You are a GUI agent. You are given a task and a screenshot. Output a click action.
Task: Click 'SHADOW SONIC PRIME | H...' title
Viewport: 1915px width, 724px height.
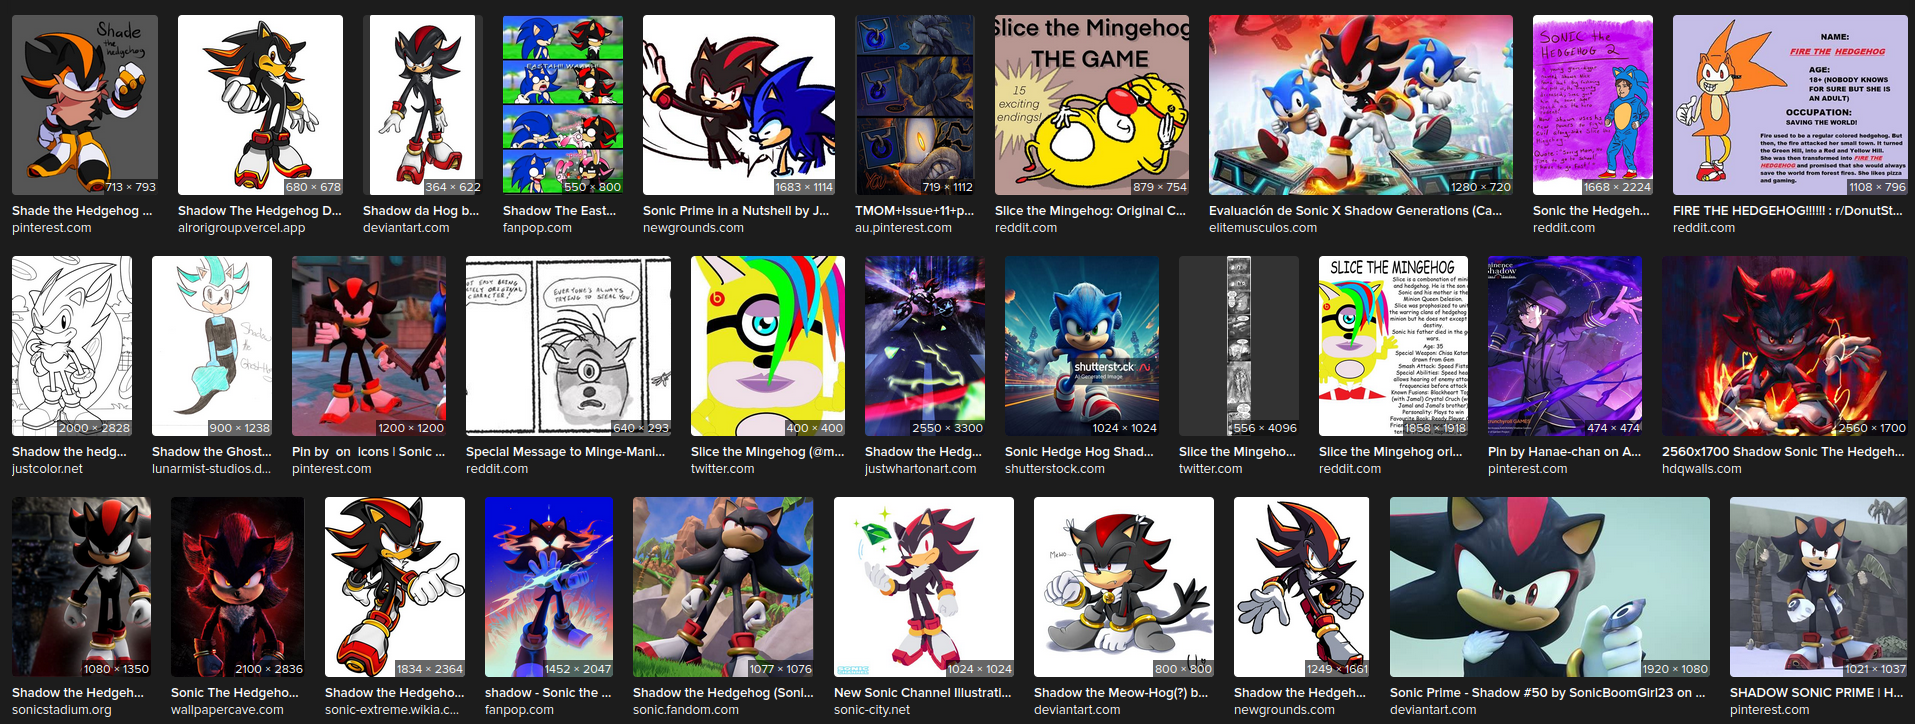pyautogui.click(x=1817, y=693)
